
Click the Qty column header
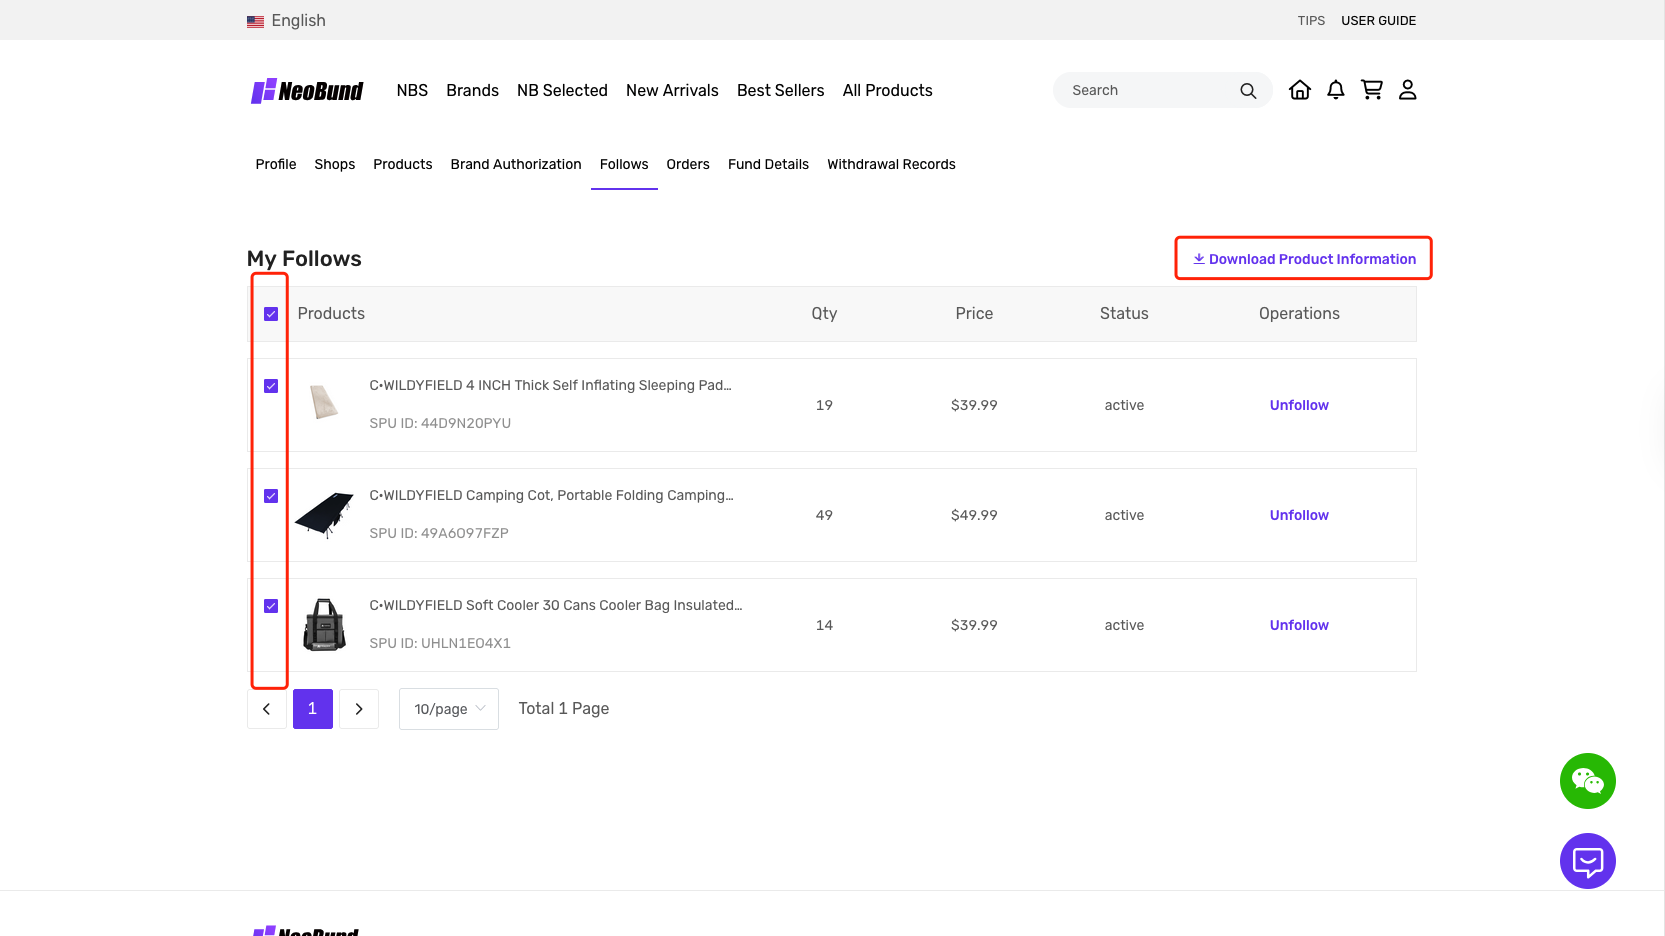click(x=824, y=314)
